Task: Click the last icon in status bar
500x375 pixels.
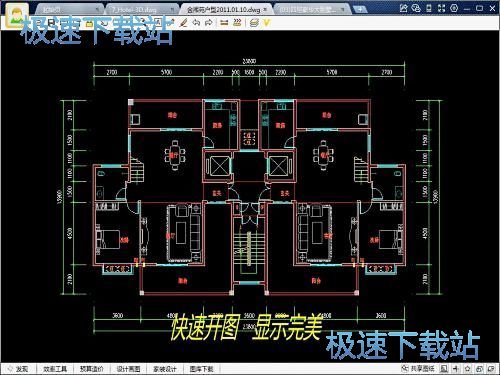Action: 491,369
